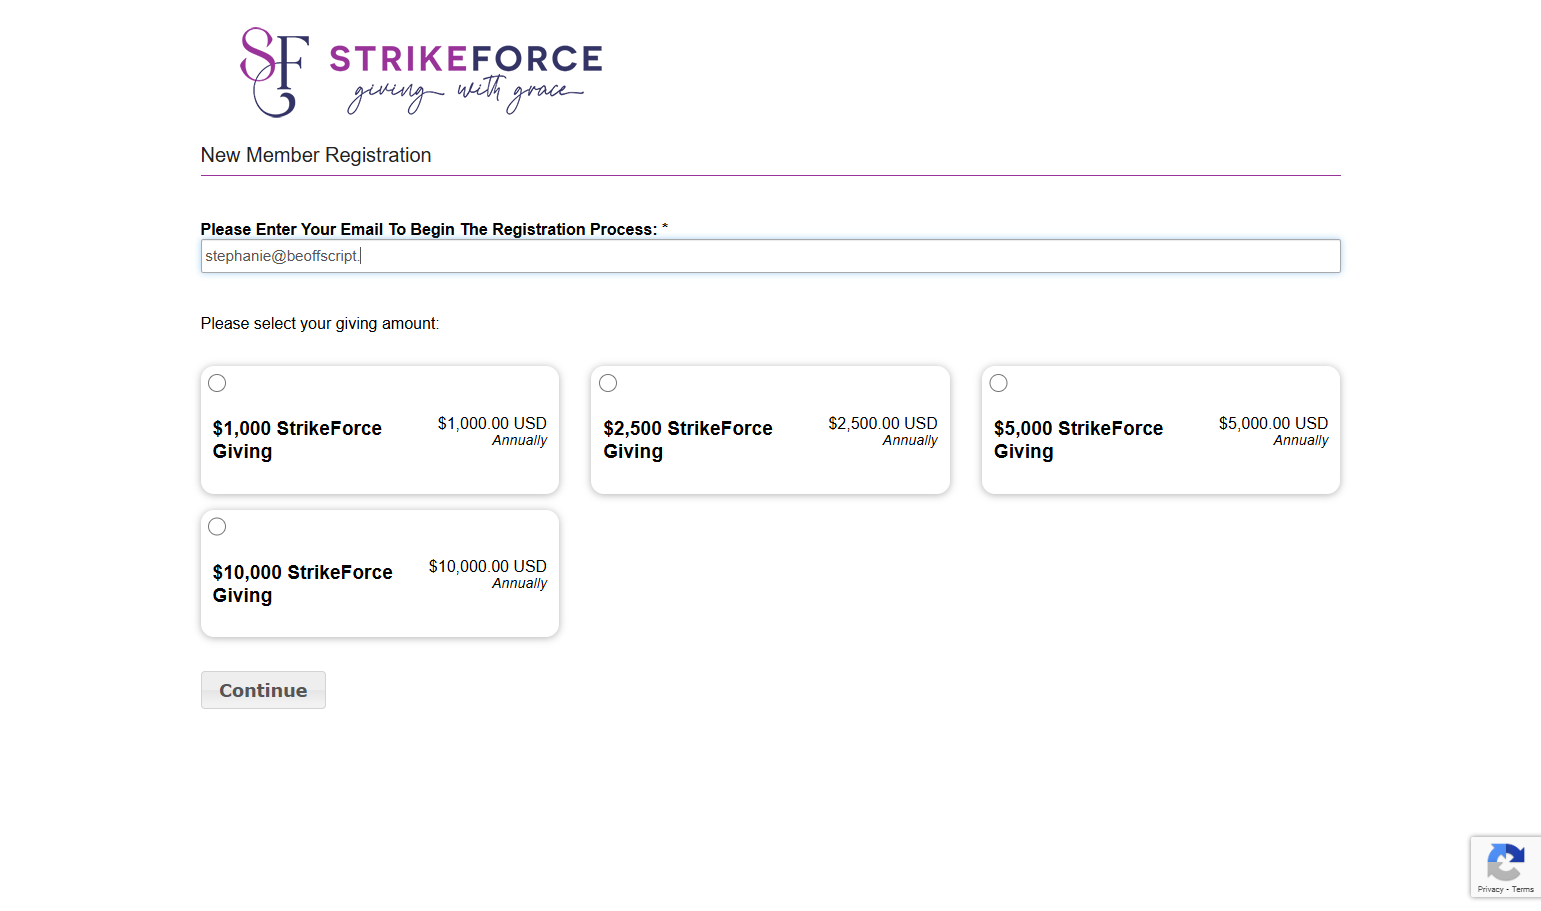Click the $5,000.00 USD Annually price text

click(1273, 431)
